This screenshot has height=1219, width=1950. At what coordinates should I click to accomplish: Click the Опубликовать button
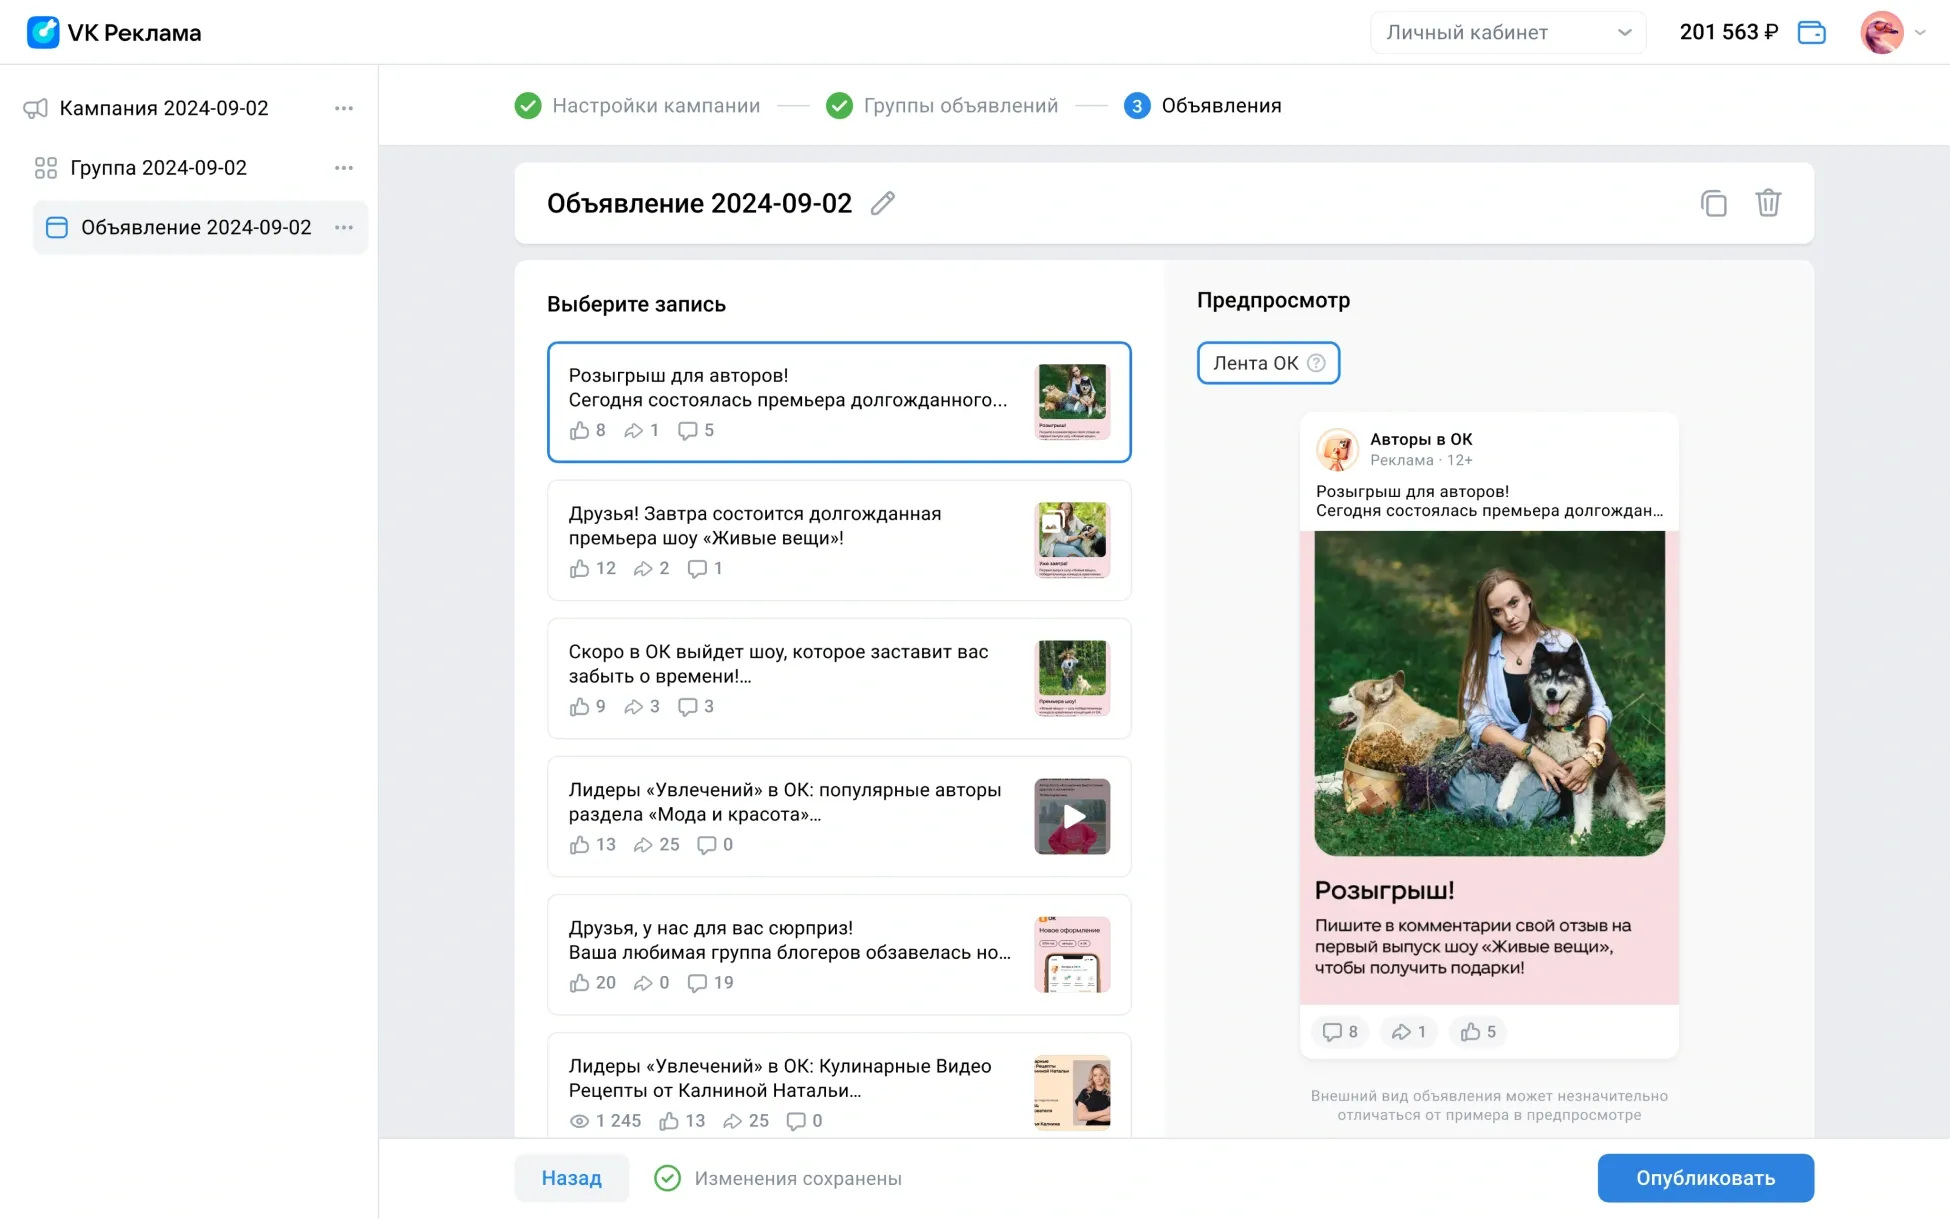pyautogui.click(x=1705, y=1178)
